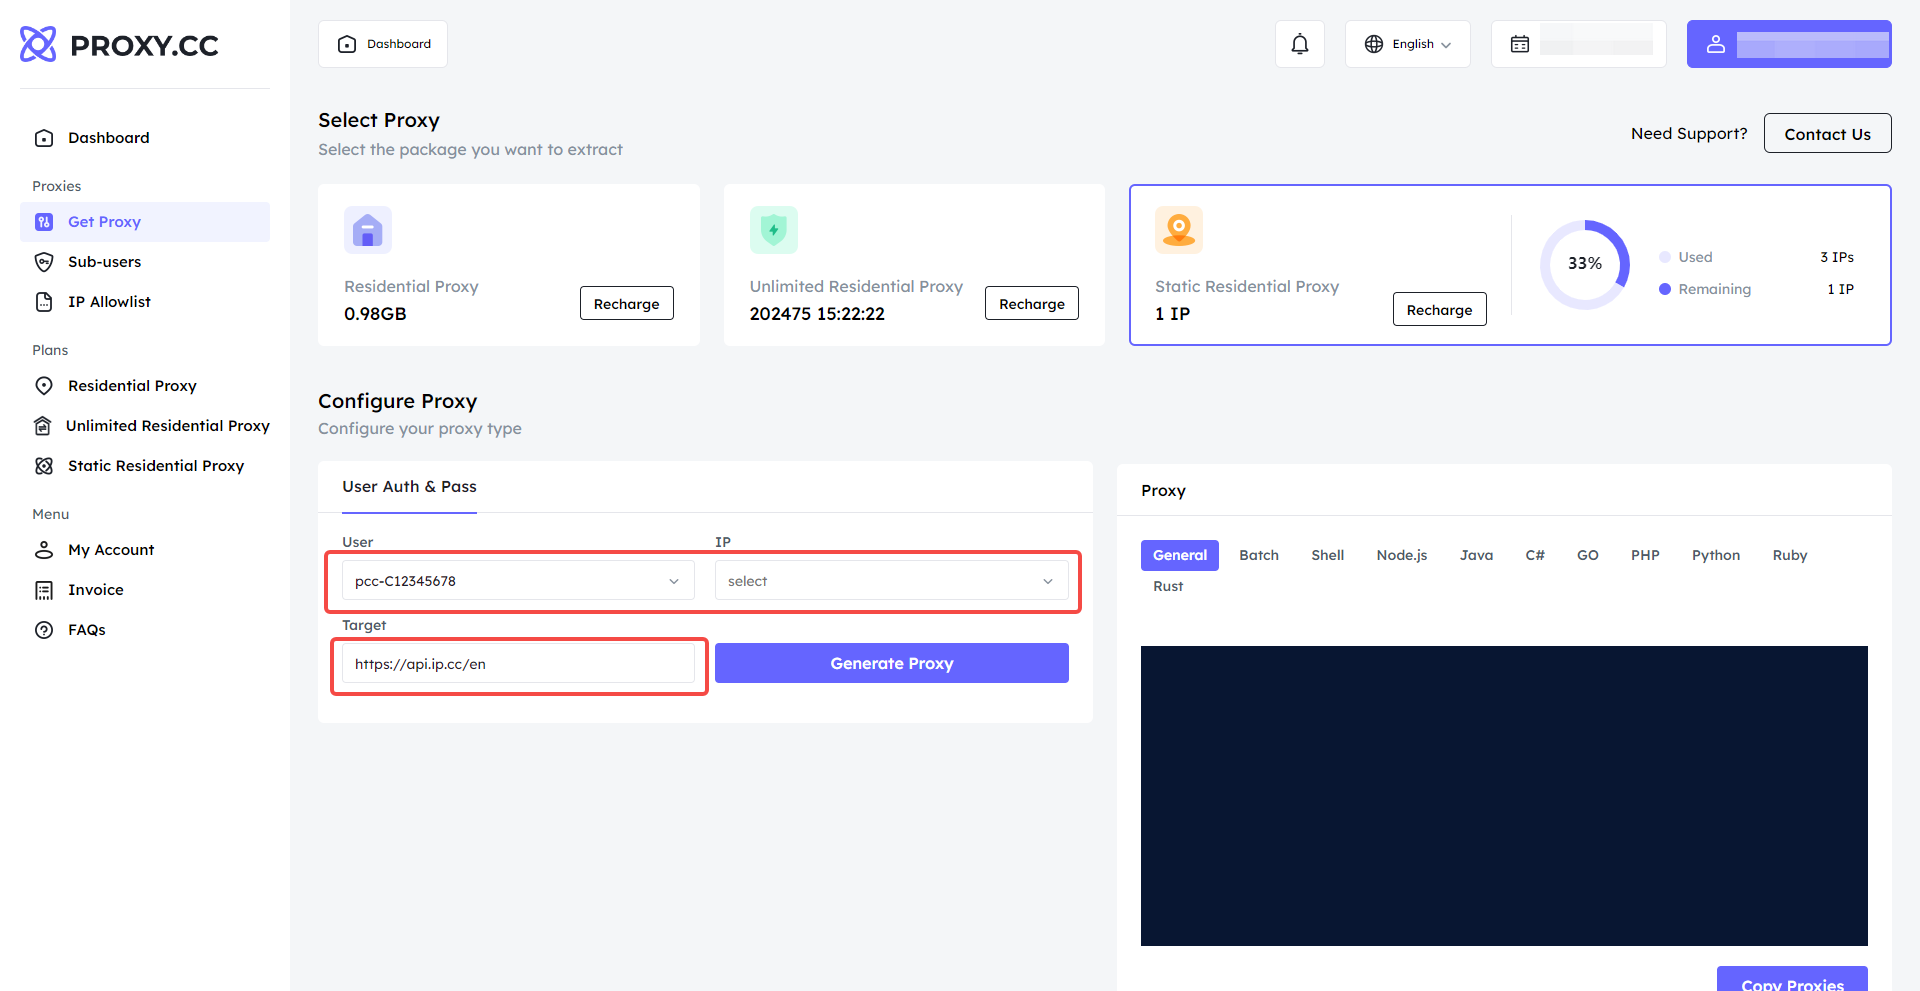Click the Sub-users shield icon
The height and width of the screenshot is (991, 1920).
(x=44, y=262)
